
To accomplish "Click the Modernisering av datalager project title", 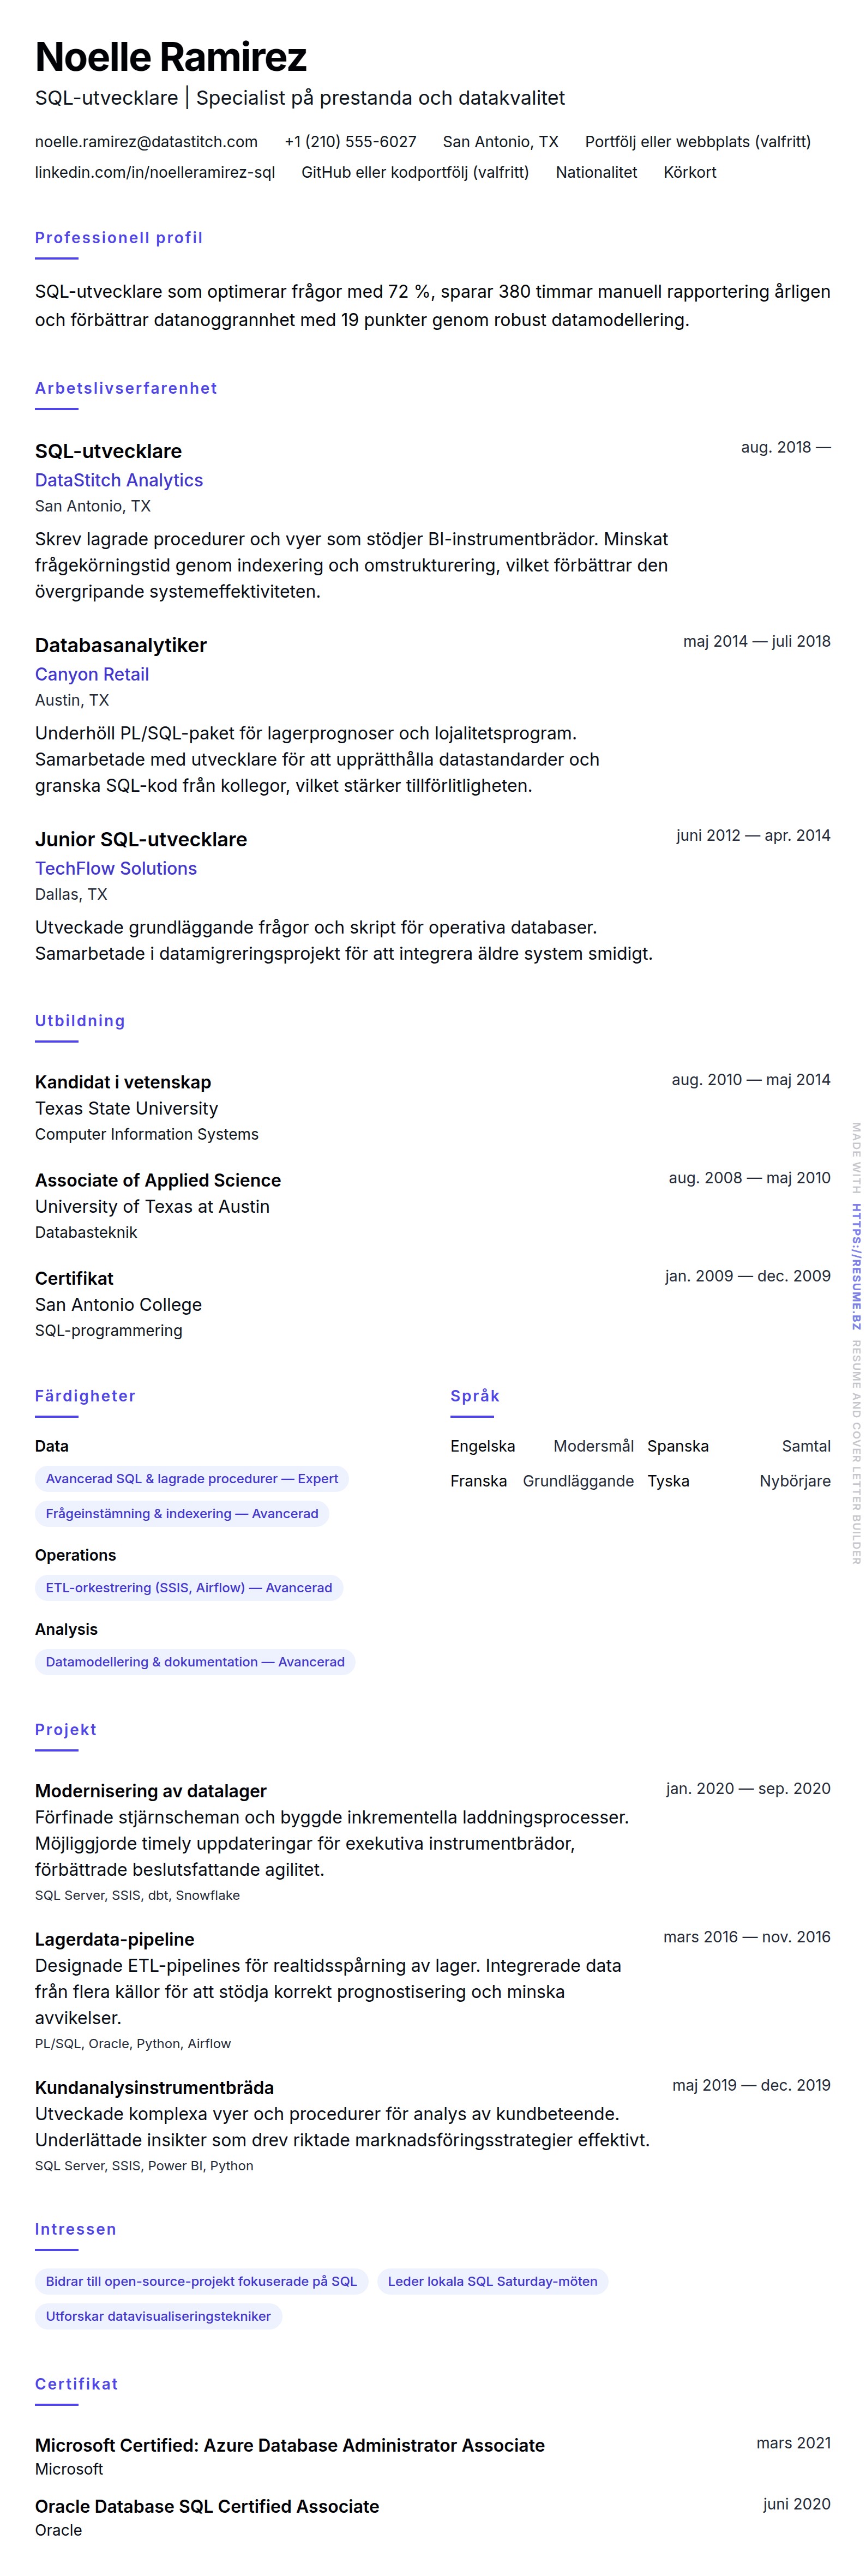I will [x=151, y=1790].
